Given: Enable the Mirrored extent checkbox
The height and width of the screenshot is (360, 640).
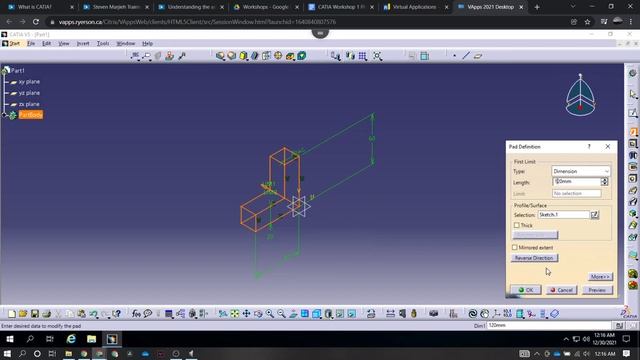Looking at the screenshot, I should (515, 247).
